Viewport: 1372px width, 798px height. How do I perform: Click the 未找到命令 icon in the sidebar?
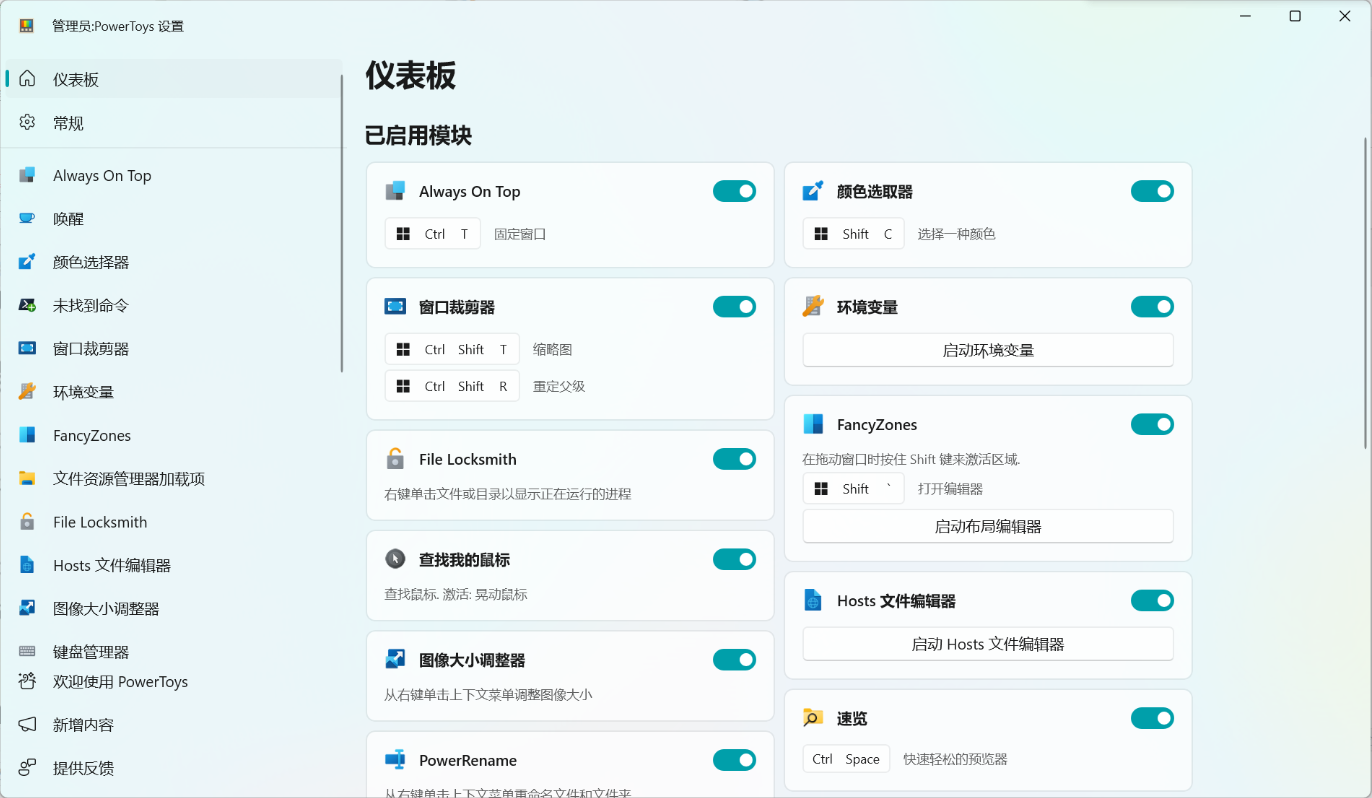(27, 305)
